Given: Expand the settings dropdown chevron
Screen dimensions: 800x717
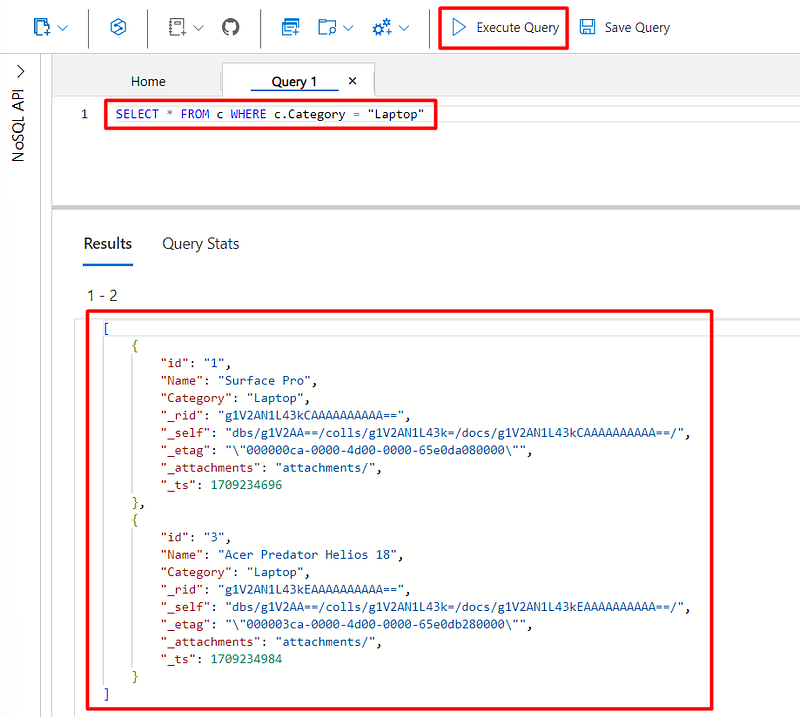Looking at the screenshot, I should 404,28.
